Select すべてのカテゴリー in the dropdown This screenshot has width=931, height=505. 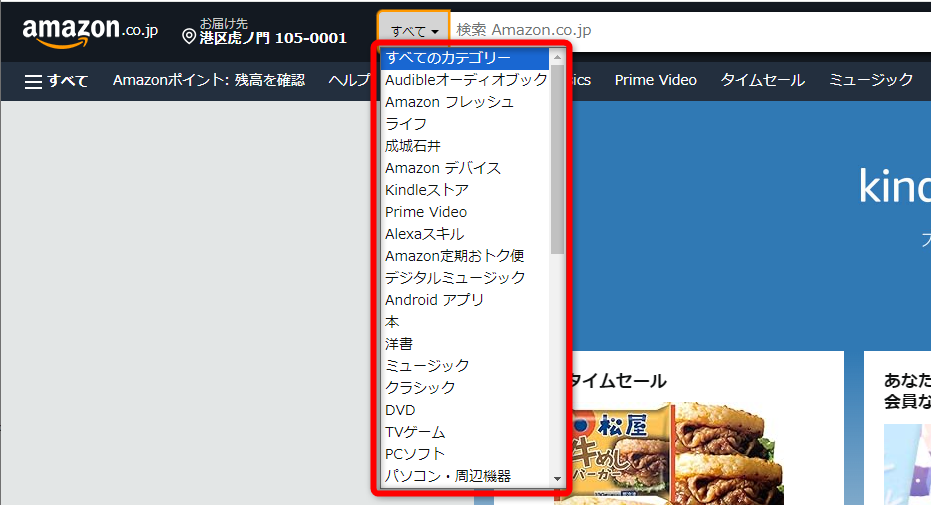pyautogui.click(x=466, y=58)
